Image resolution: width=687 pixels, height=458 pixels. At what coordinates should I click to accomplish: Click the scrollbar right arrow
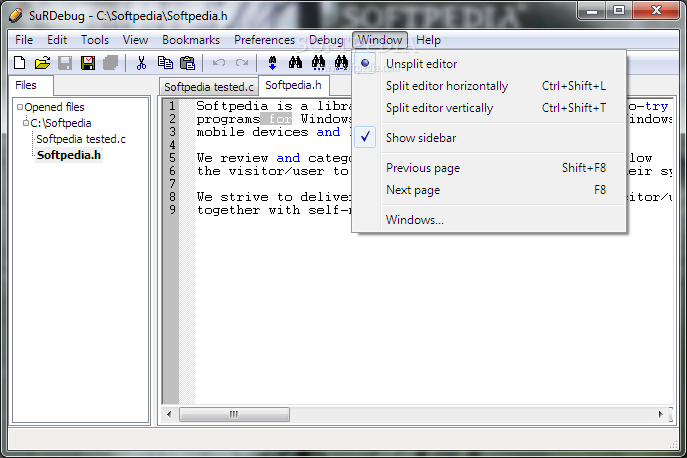pyautogui.click(x=660, y=414)
